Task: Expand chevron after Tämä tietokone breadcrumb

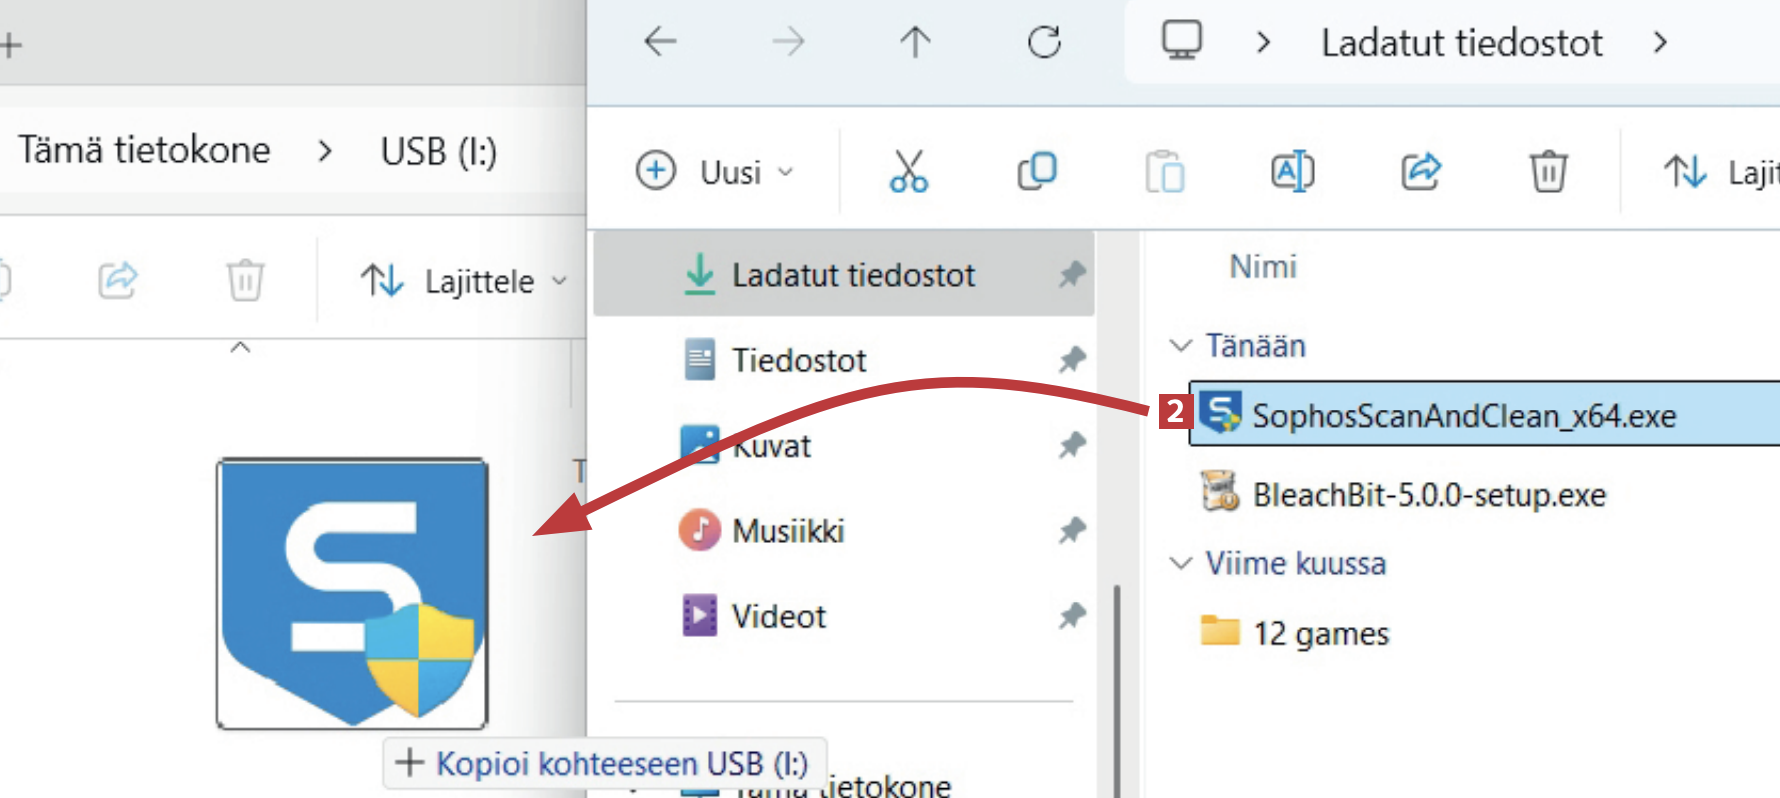Action: [x=324, y=151]
